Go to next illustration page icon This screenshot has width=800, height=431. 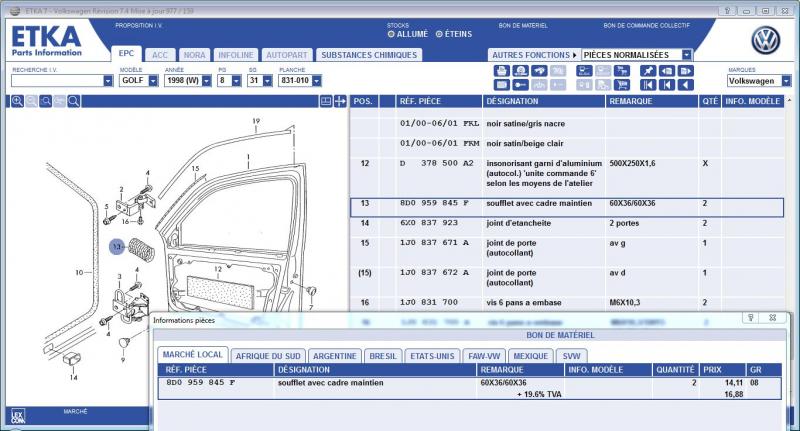tap(686, 71)
